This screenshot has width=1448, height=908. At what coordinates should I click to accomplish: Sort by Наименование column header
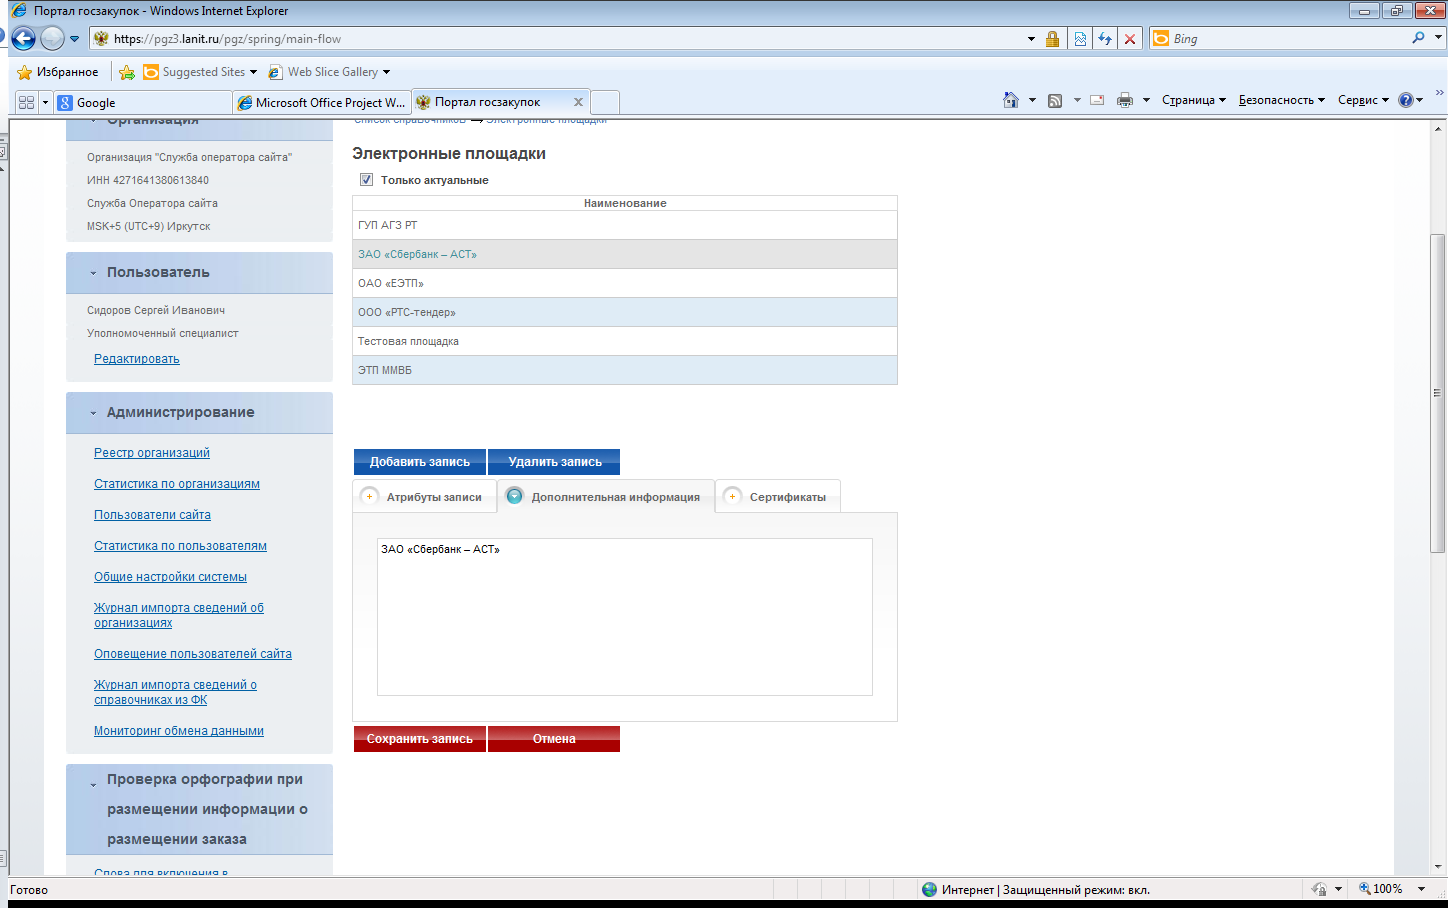[x=625, y=203]
